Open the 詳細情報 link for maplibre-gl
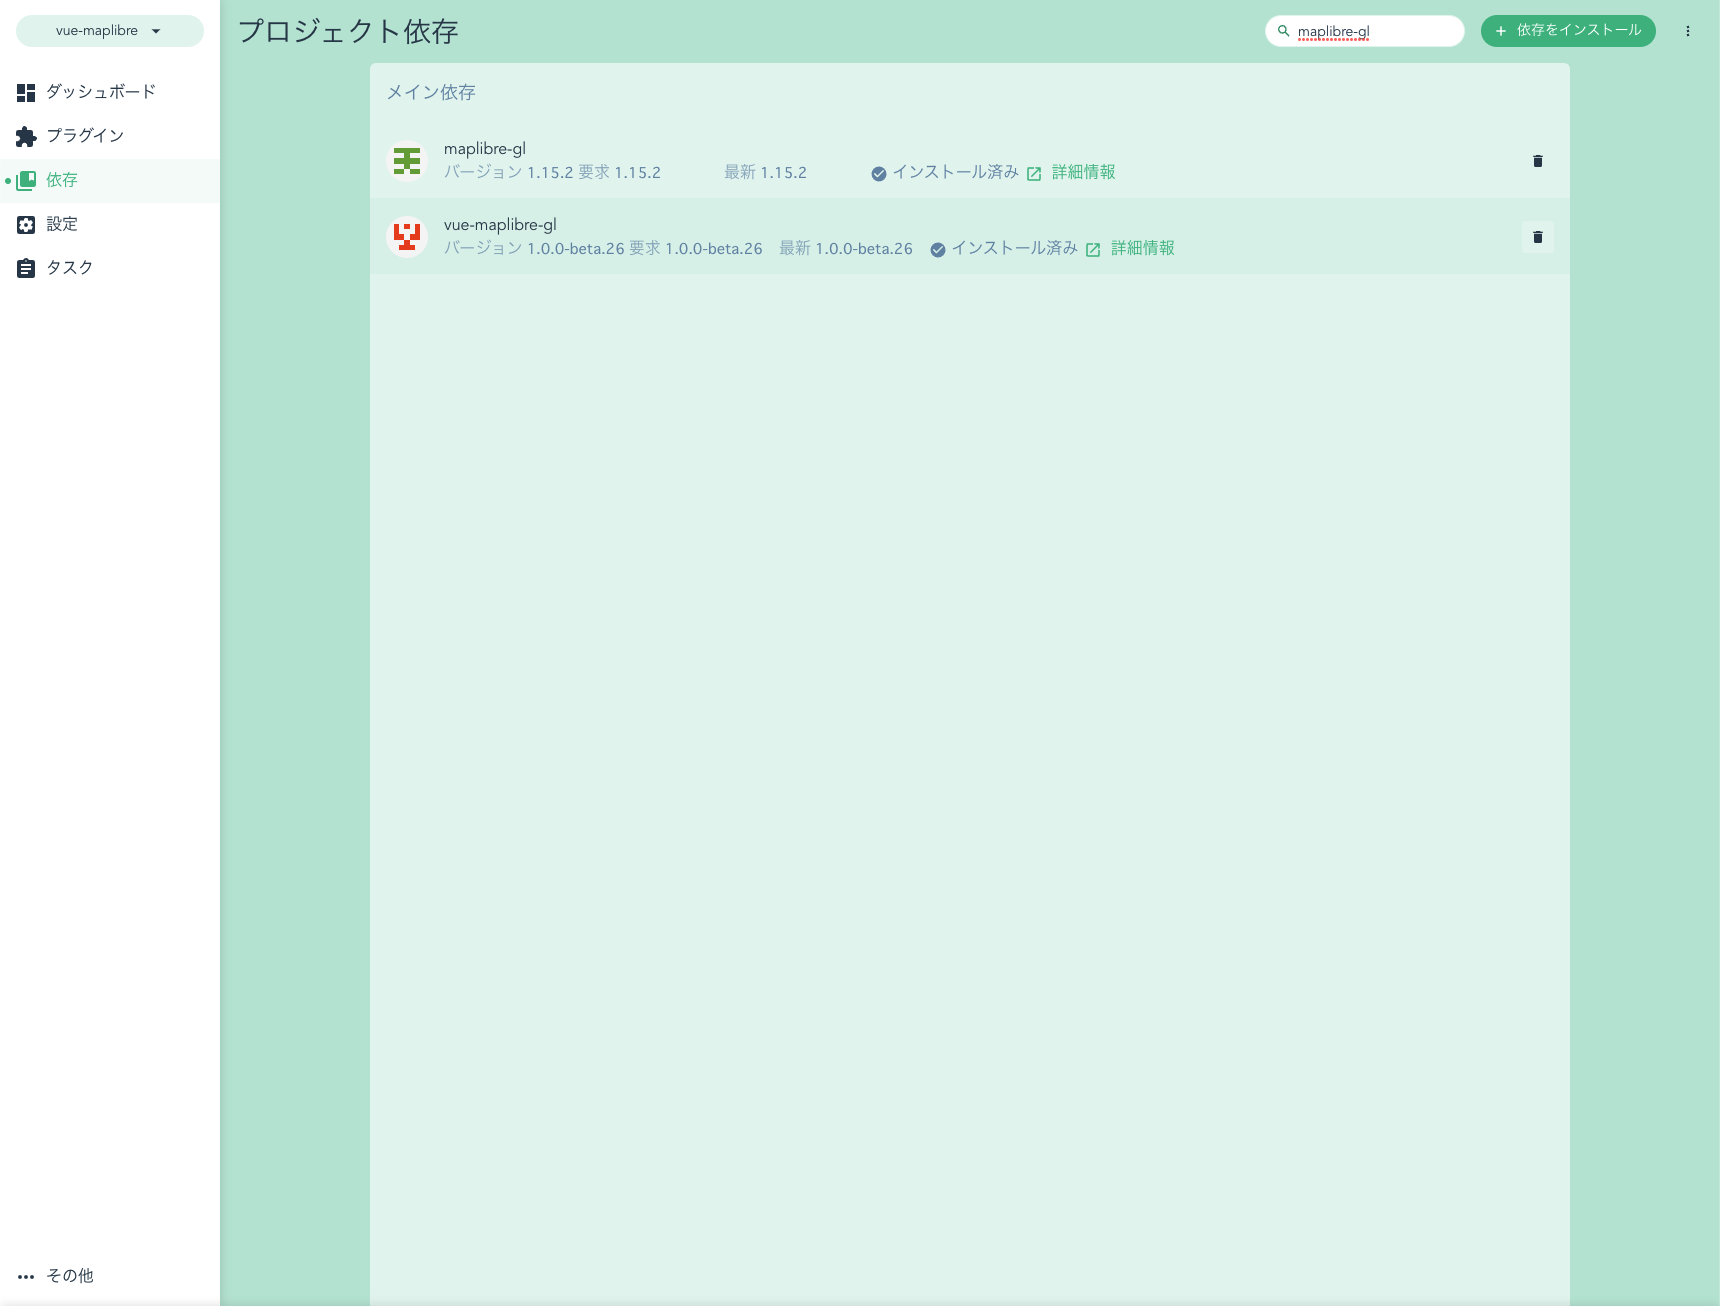Screen dimensions: 1720x1306 pyautogui.click(x=1083, y=172)
